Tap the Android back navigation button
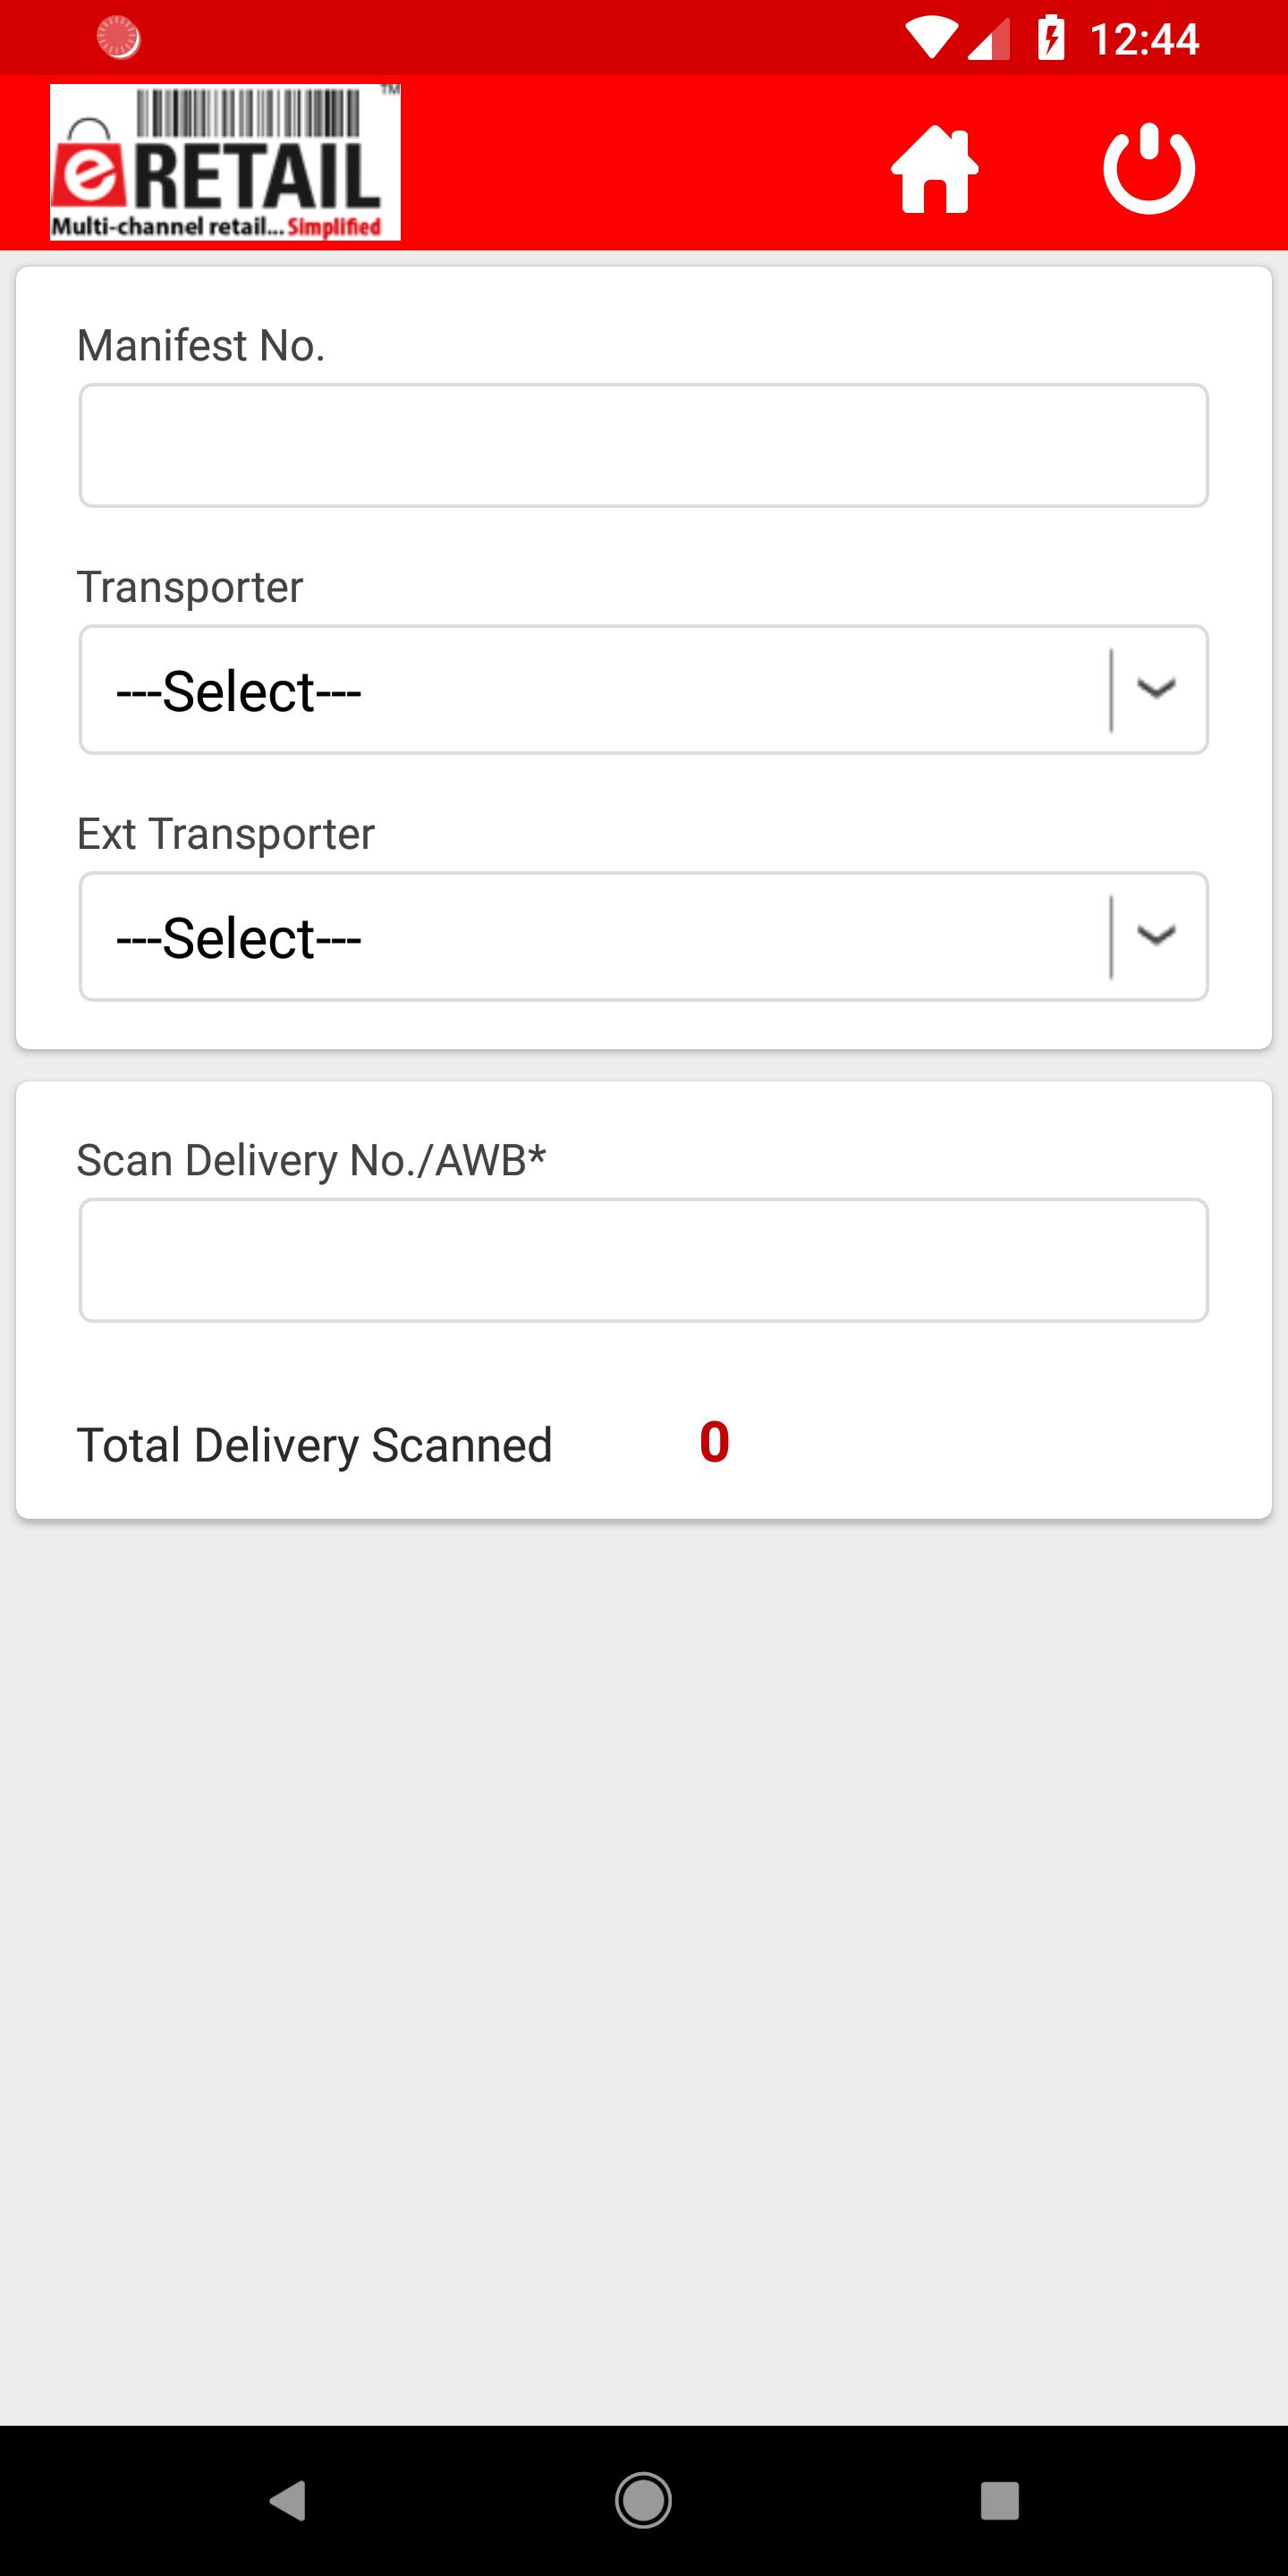The image size is (1288, 2576). pyautogui.click(x=288, y=2500)
